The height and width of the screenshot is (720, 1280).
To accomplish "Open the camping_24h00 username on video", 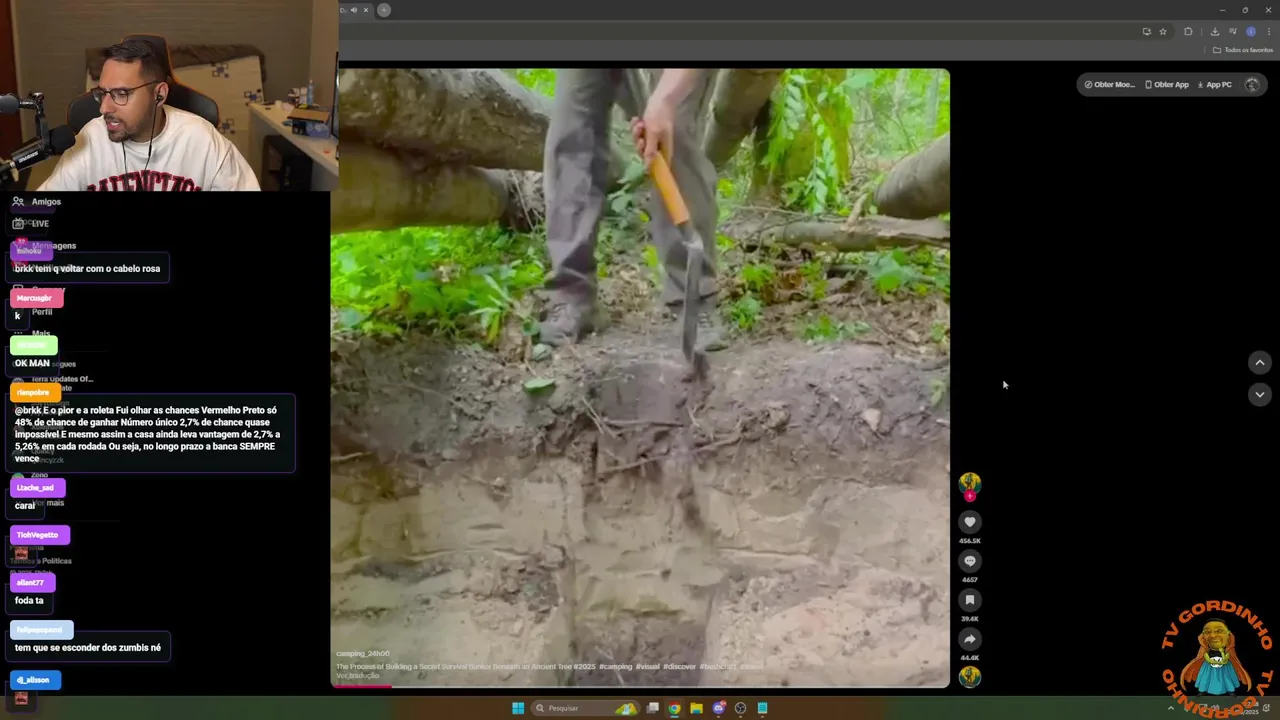I will [362, 654].
